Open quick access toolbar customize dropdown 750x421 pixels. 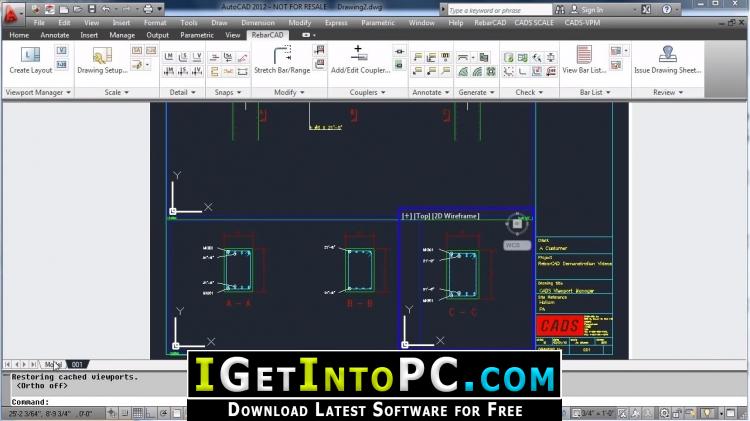tap(160, 9)
